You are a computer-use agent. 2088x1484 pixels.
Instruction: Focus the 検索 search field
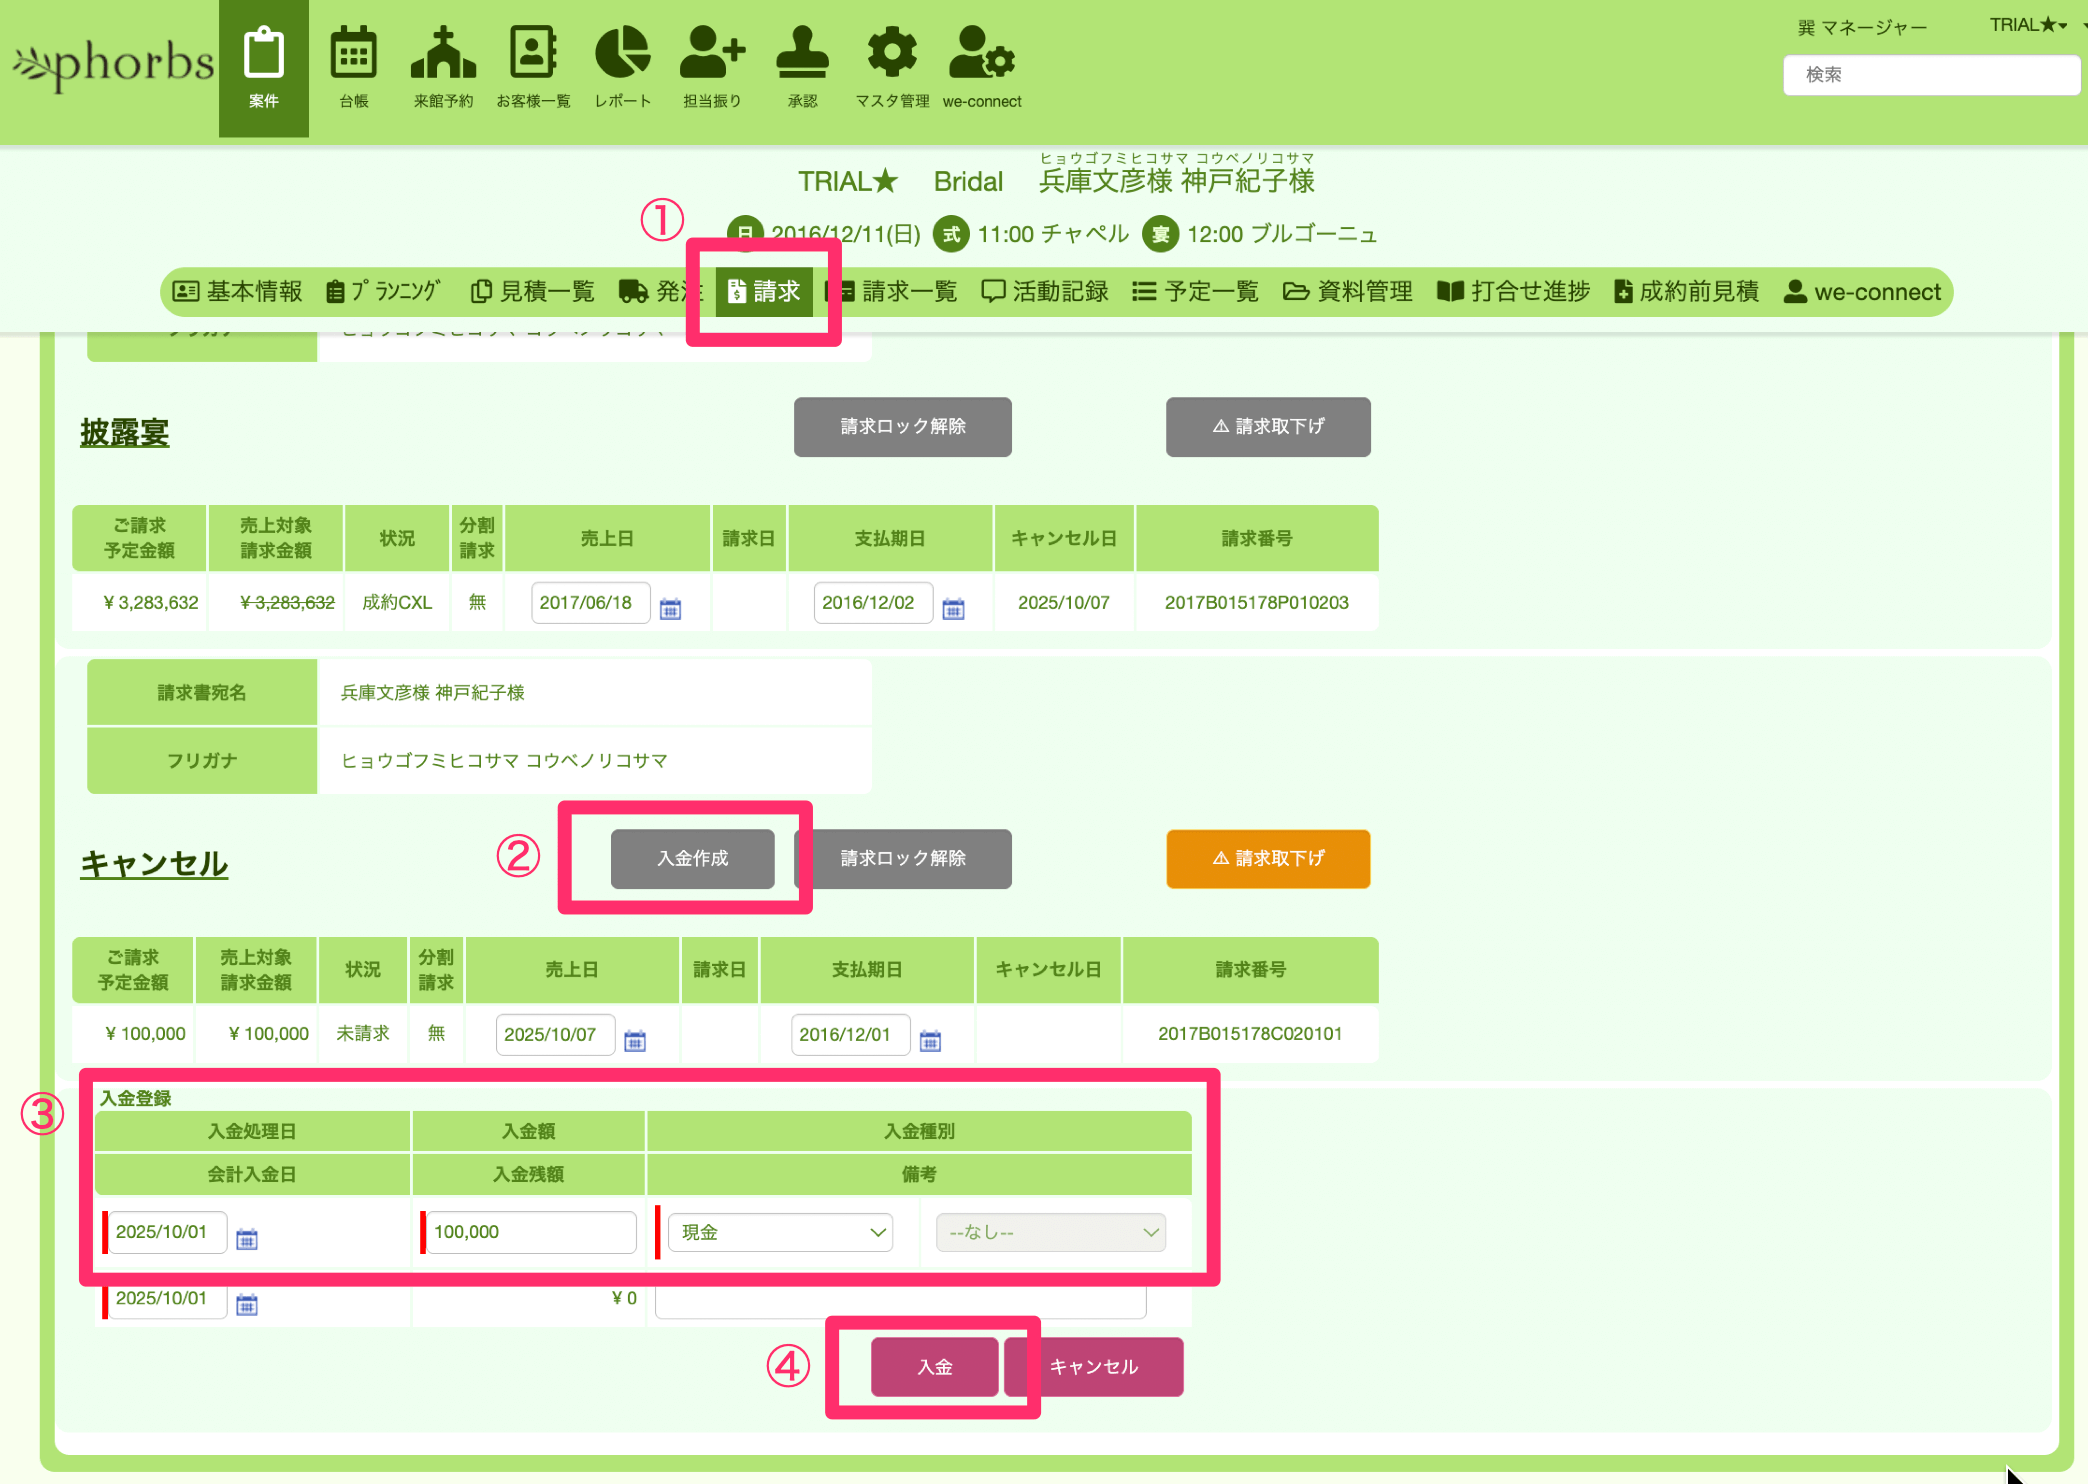(x=1930, y=75)
